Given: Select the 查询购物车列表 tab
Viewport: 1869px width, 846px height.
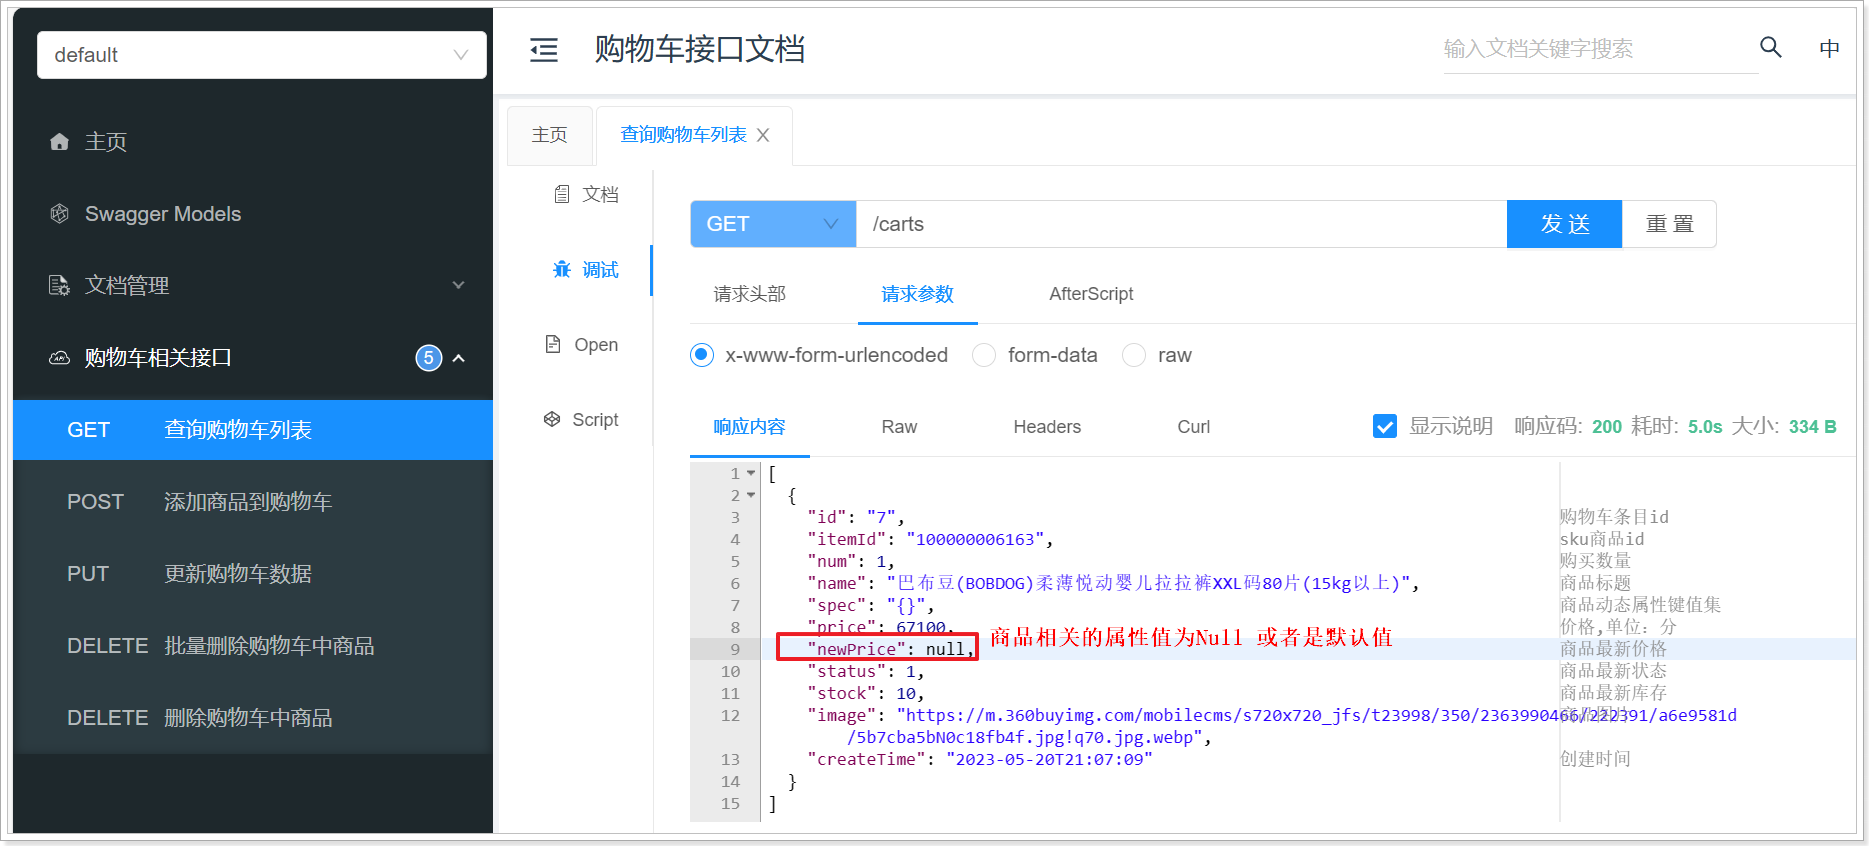Looking at the screenshot, I should [683, 135].
